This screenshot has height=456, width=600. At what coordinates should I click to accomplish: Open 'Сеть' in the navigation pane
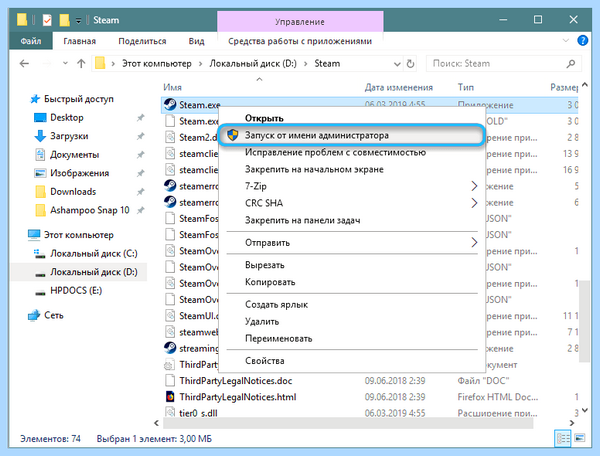click(54, 315)
